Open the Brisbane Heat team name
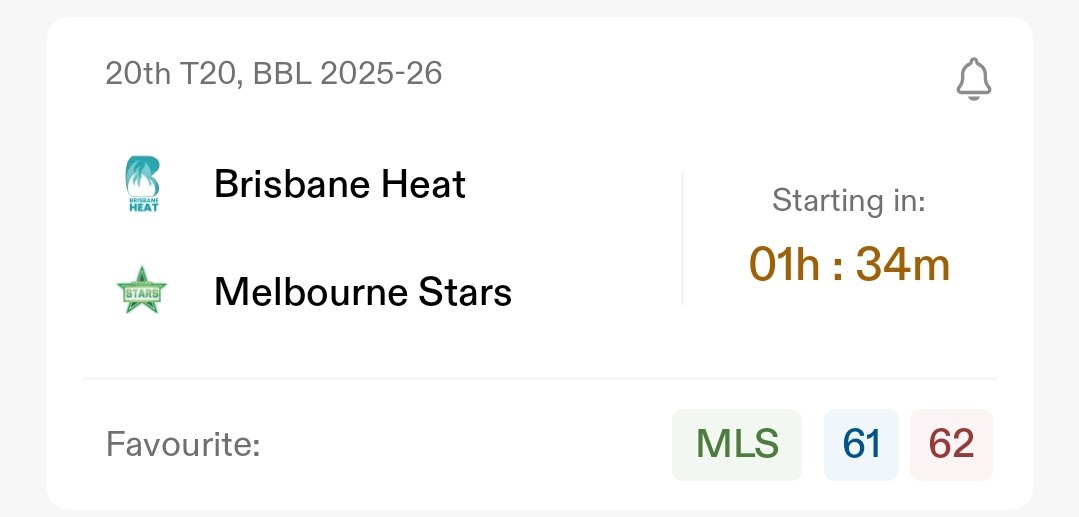 [x=339, y=185]
